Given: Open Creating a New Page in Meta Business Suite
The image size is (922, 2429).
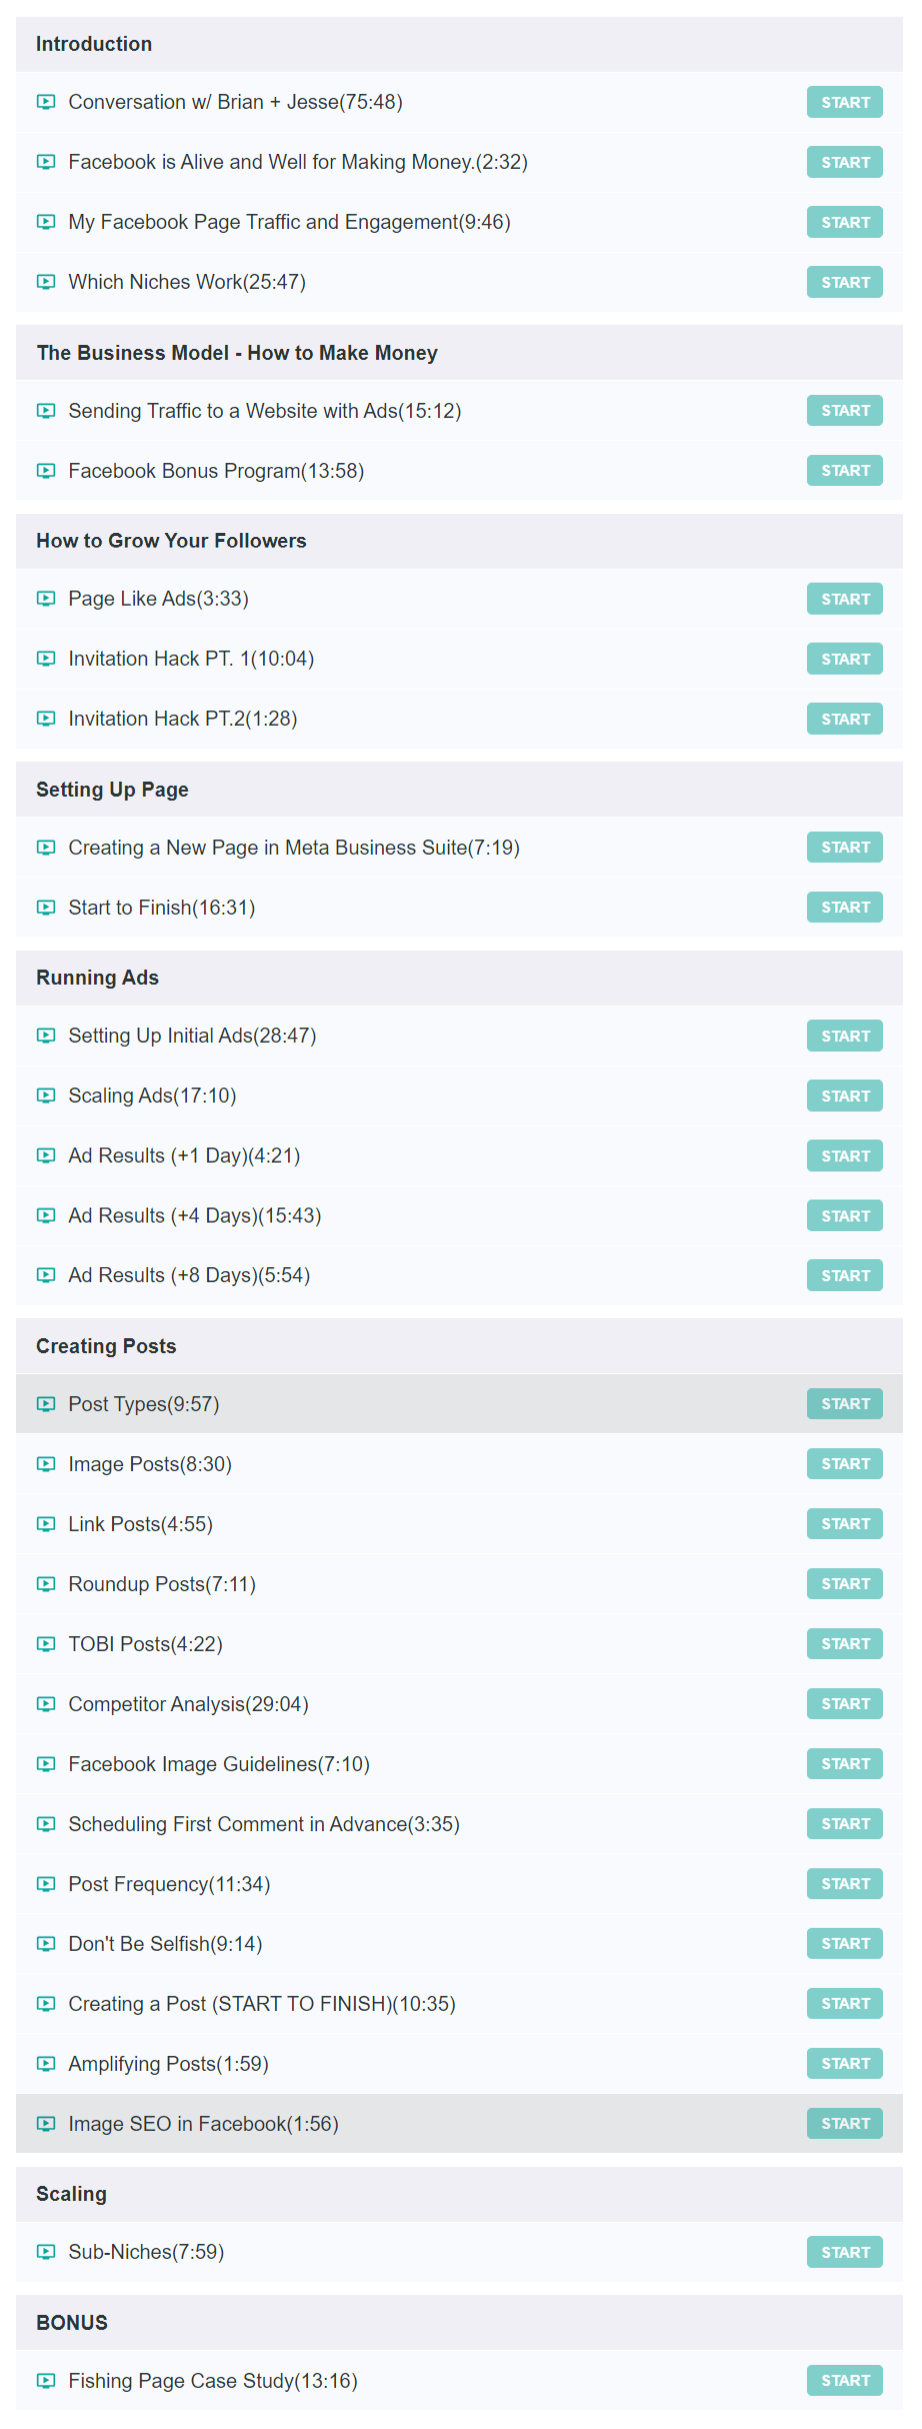Looking at the screenshot, I should (x=293, y=848).
